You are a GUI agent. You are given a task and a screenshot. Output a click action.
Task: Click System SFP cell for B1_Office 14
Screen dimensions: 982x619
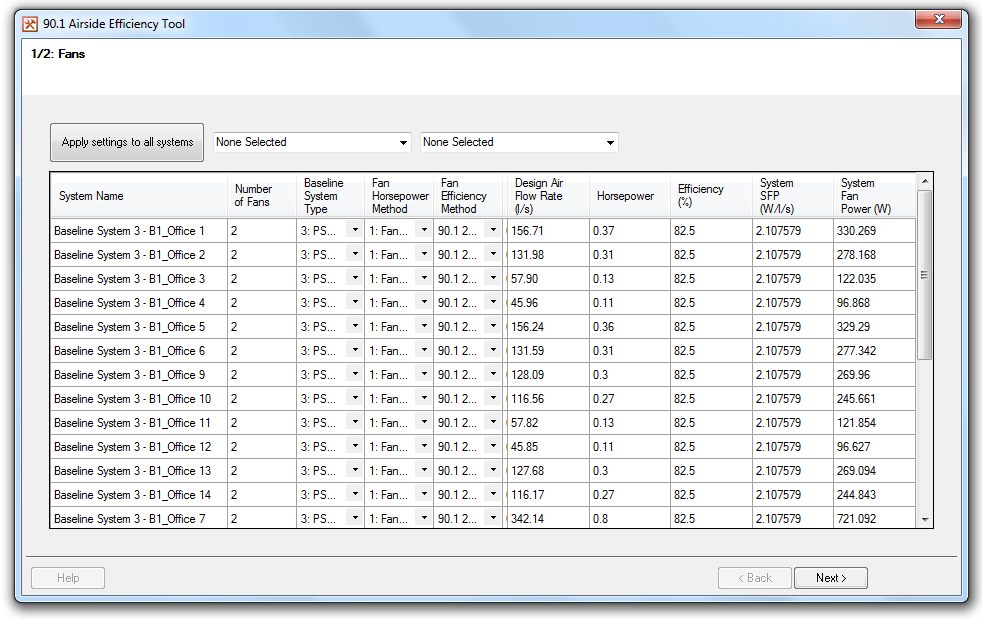click(x=792, y=495)
